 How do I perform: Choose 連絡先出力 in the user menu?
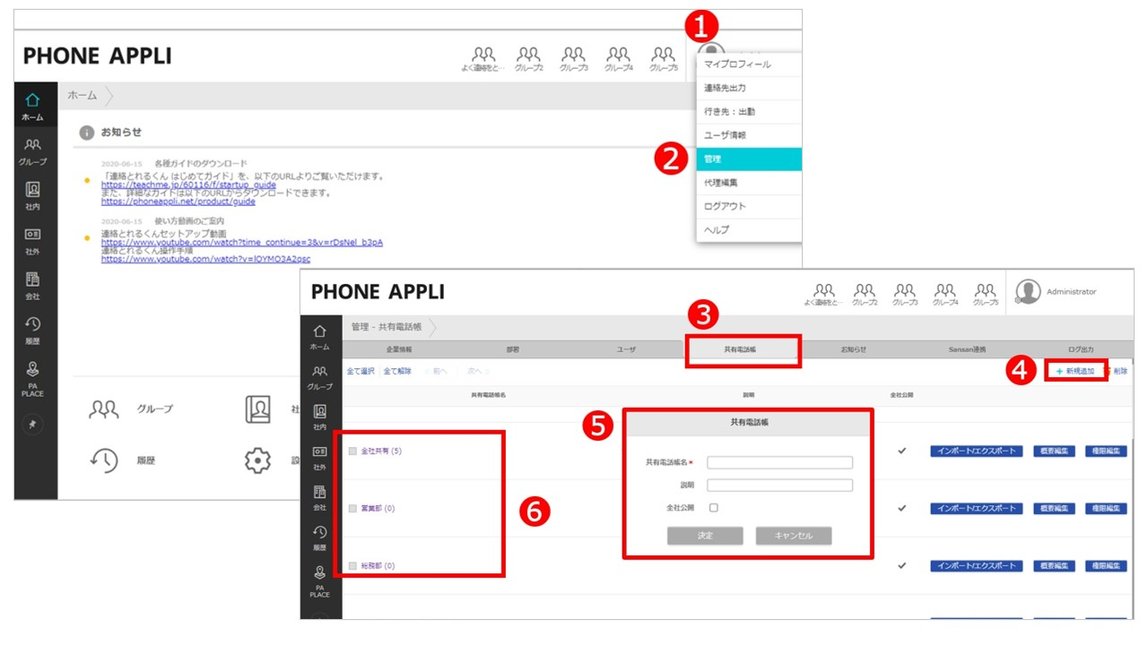pos(749,88)
